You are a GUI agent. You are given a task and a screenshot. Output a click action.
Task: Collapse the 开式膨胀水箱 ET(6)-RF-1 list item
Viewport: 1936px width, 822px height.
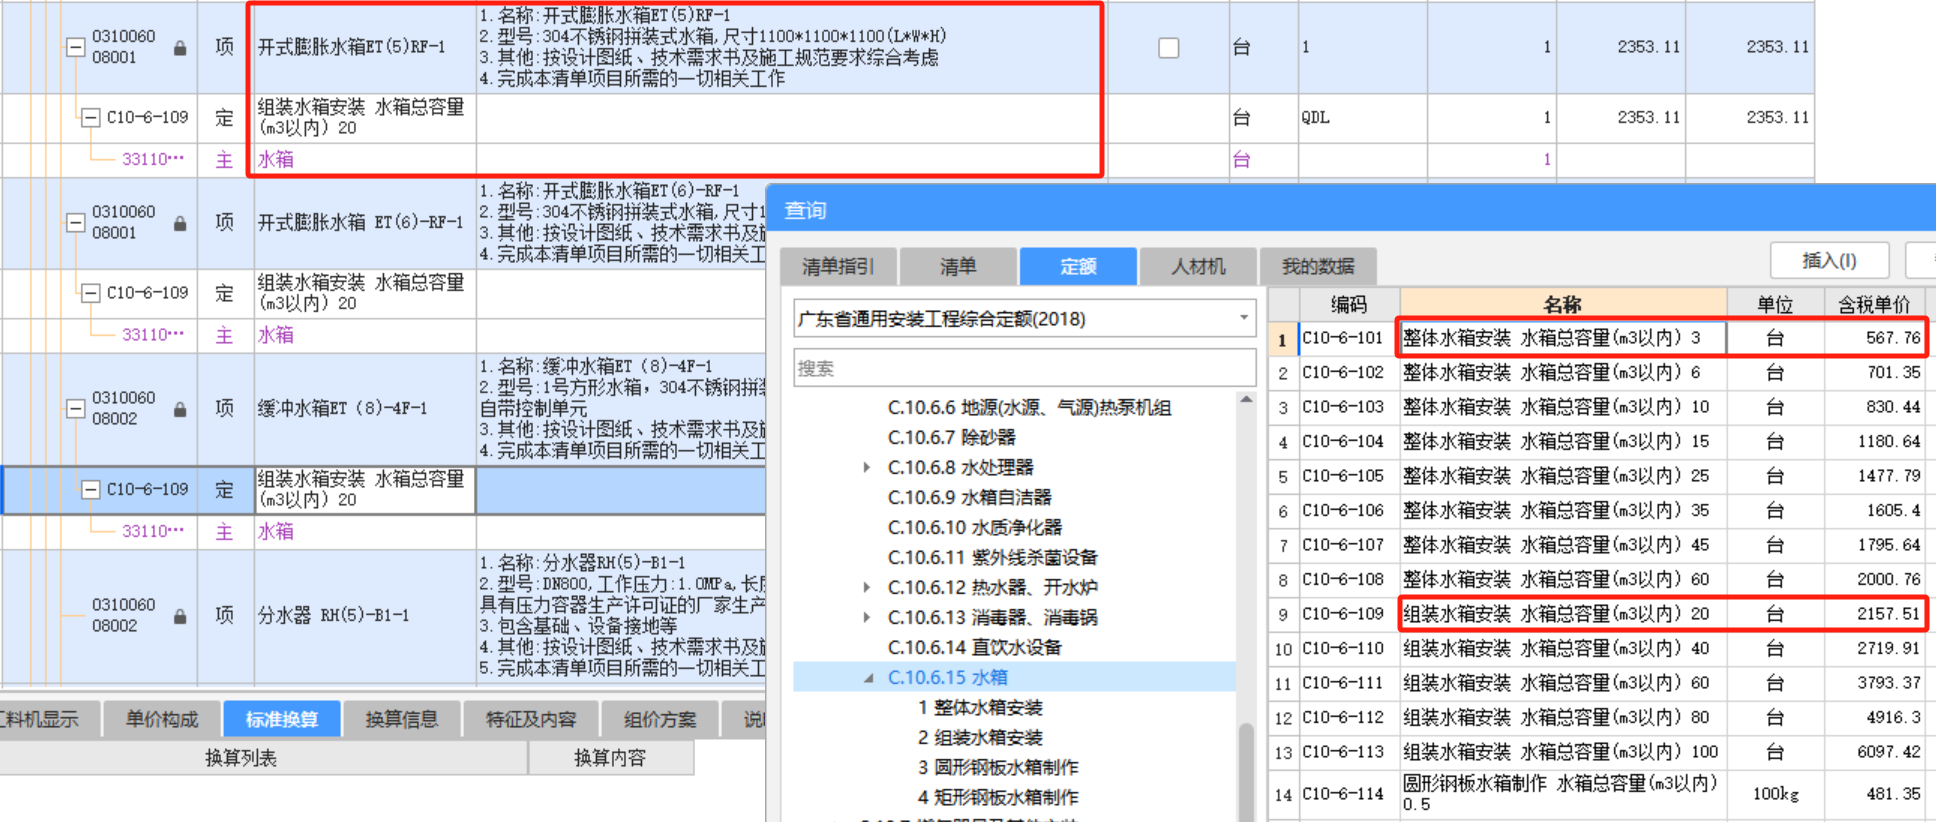click(x=75, y=223)
